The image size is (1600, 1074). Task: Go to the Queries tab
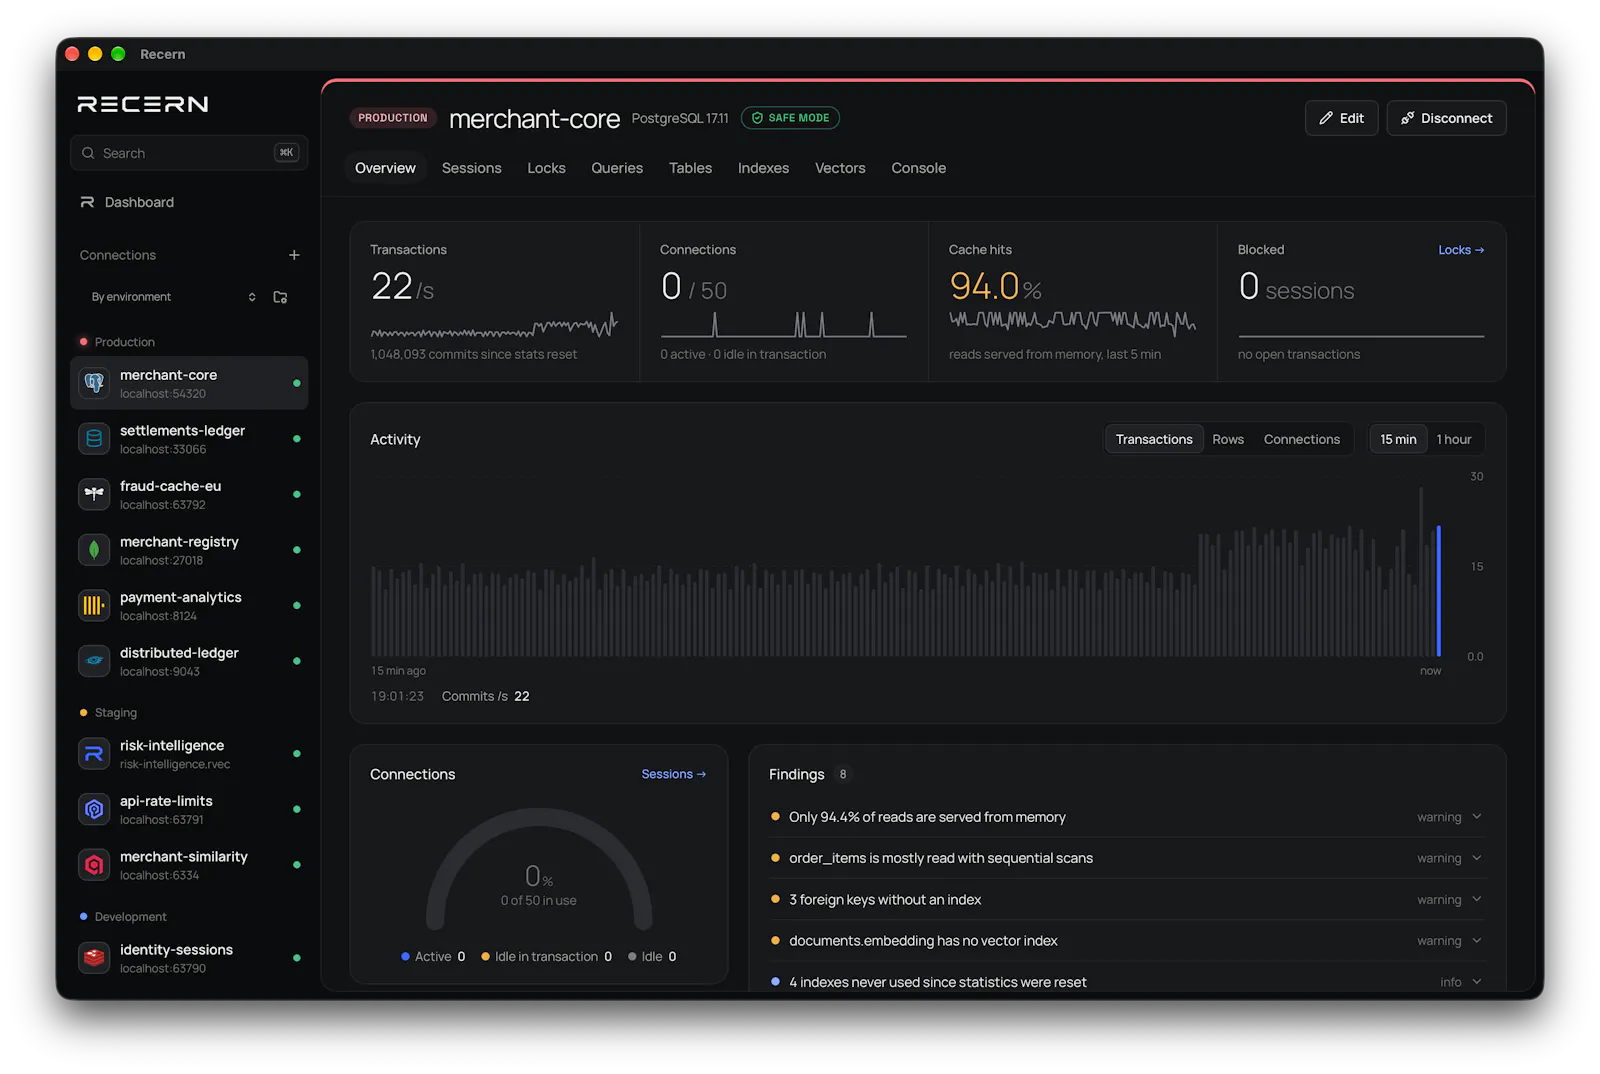(x=617, y=168)
